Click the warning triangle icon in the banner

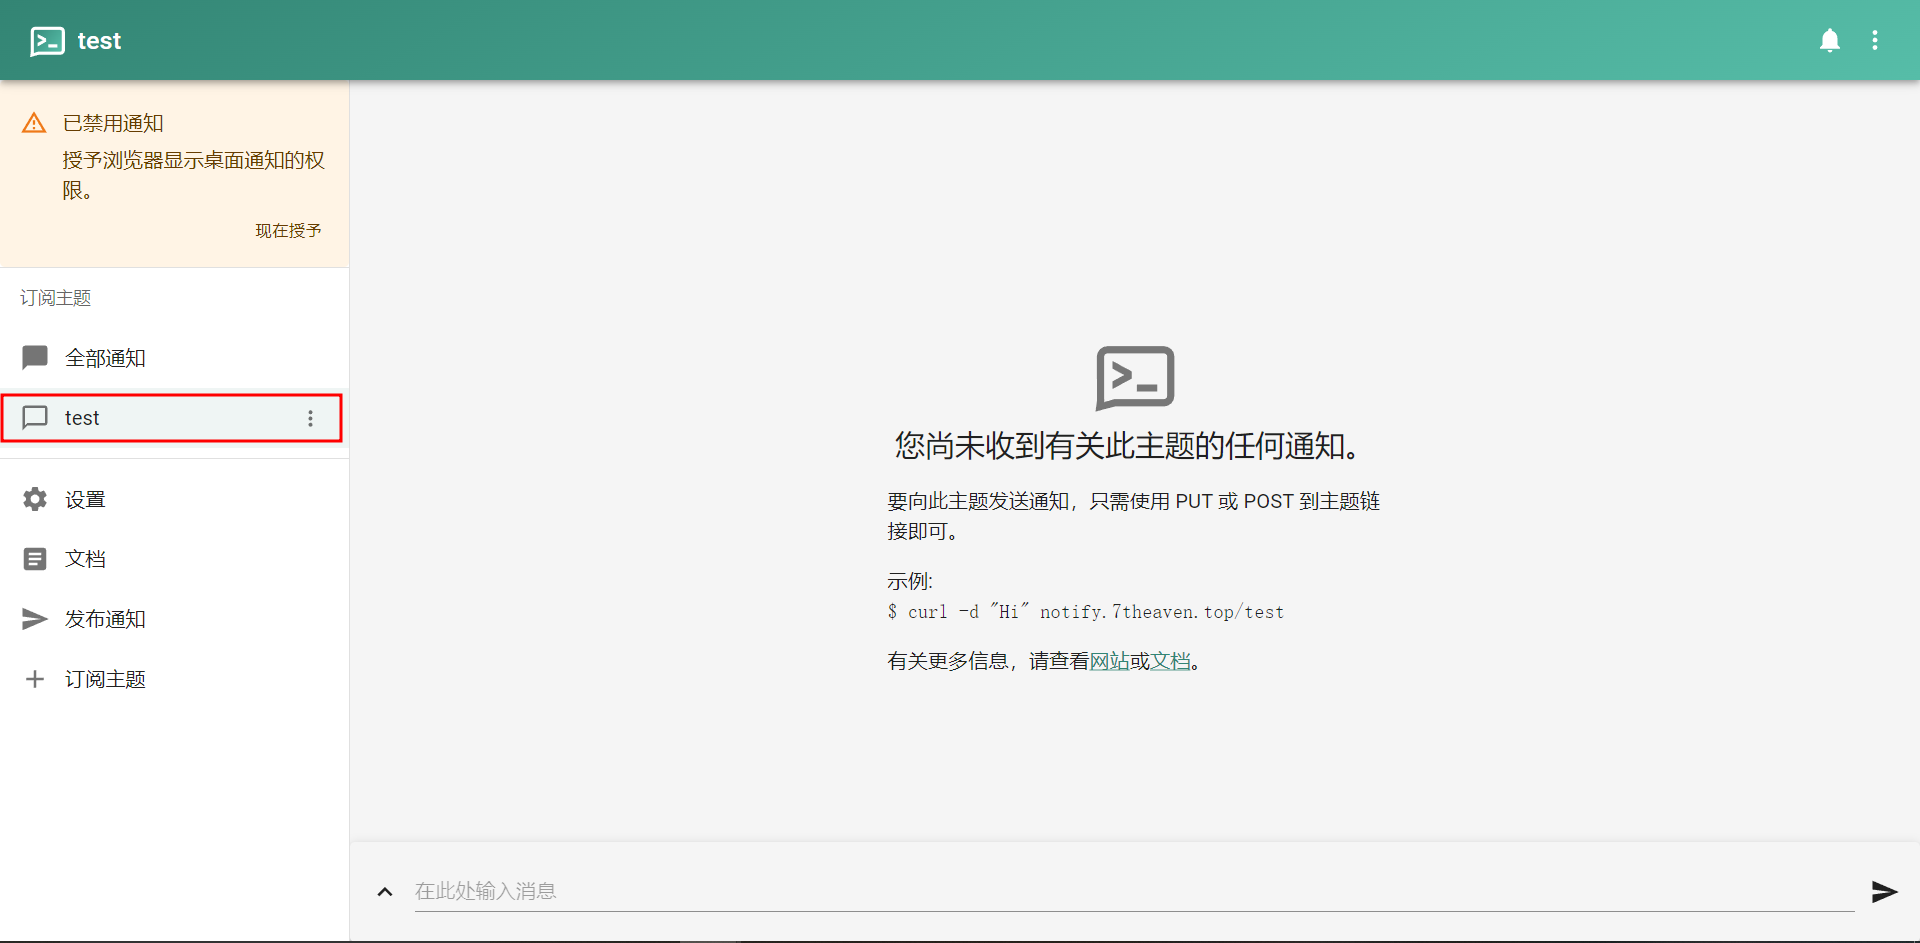(x=33, y=122)
